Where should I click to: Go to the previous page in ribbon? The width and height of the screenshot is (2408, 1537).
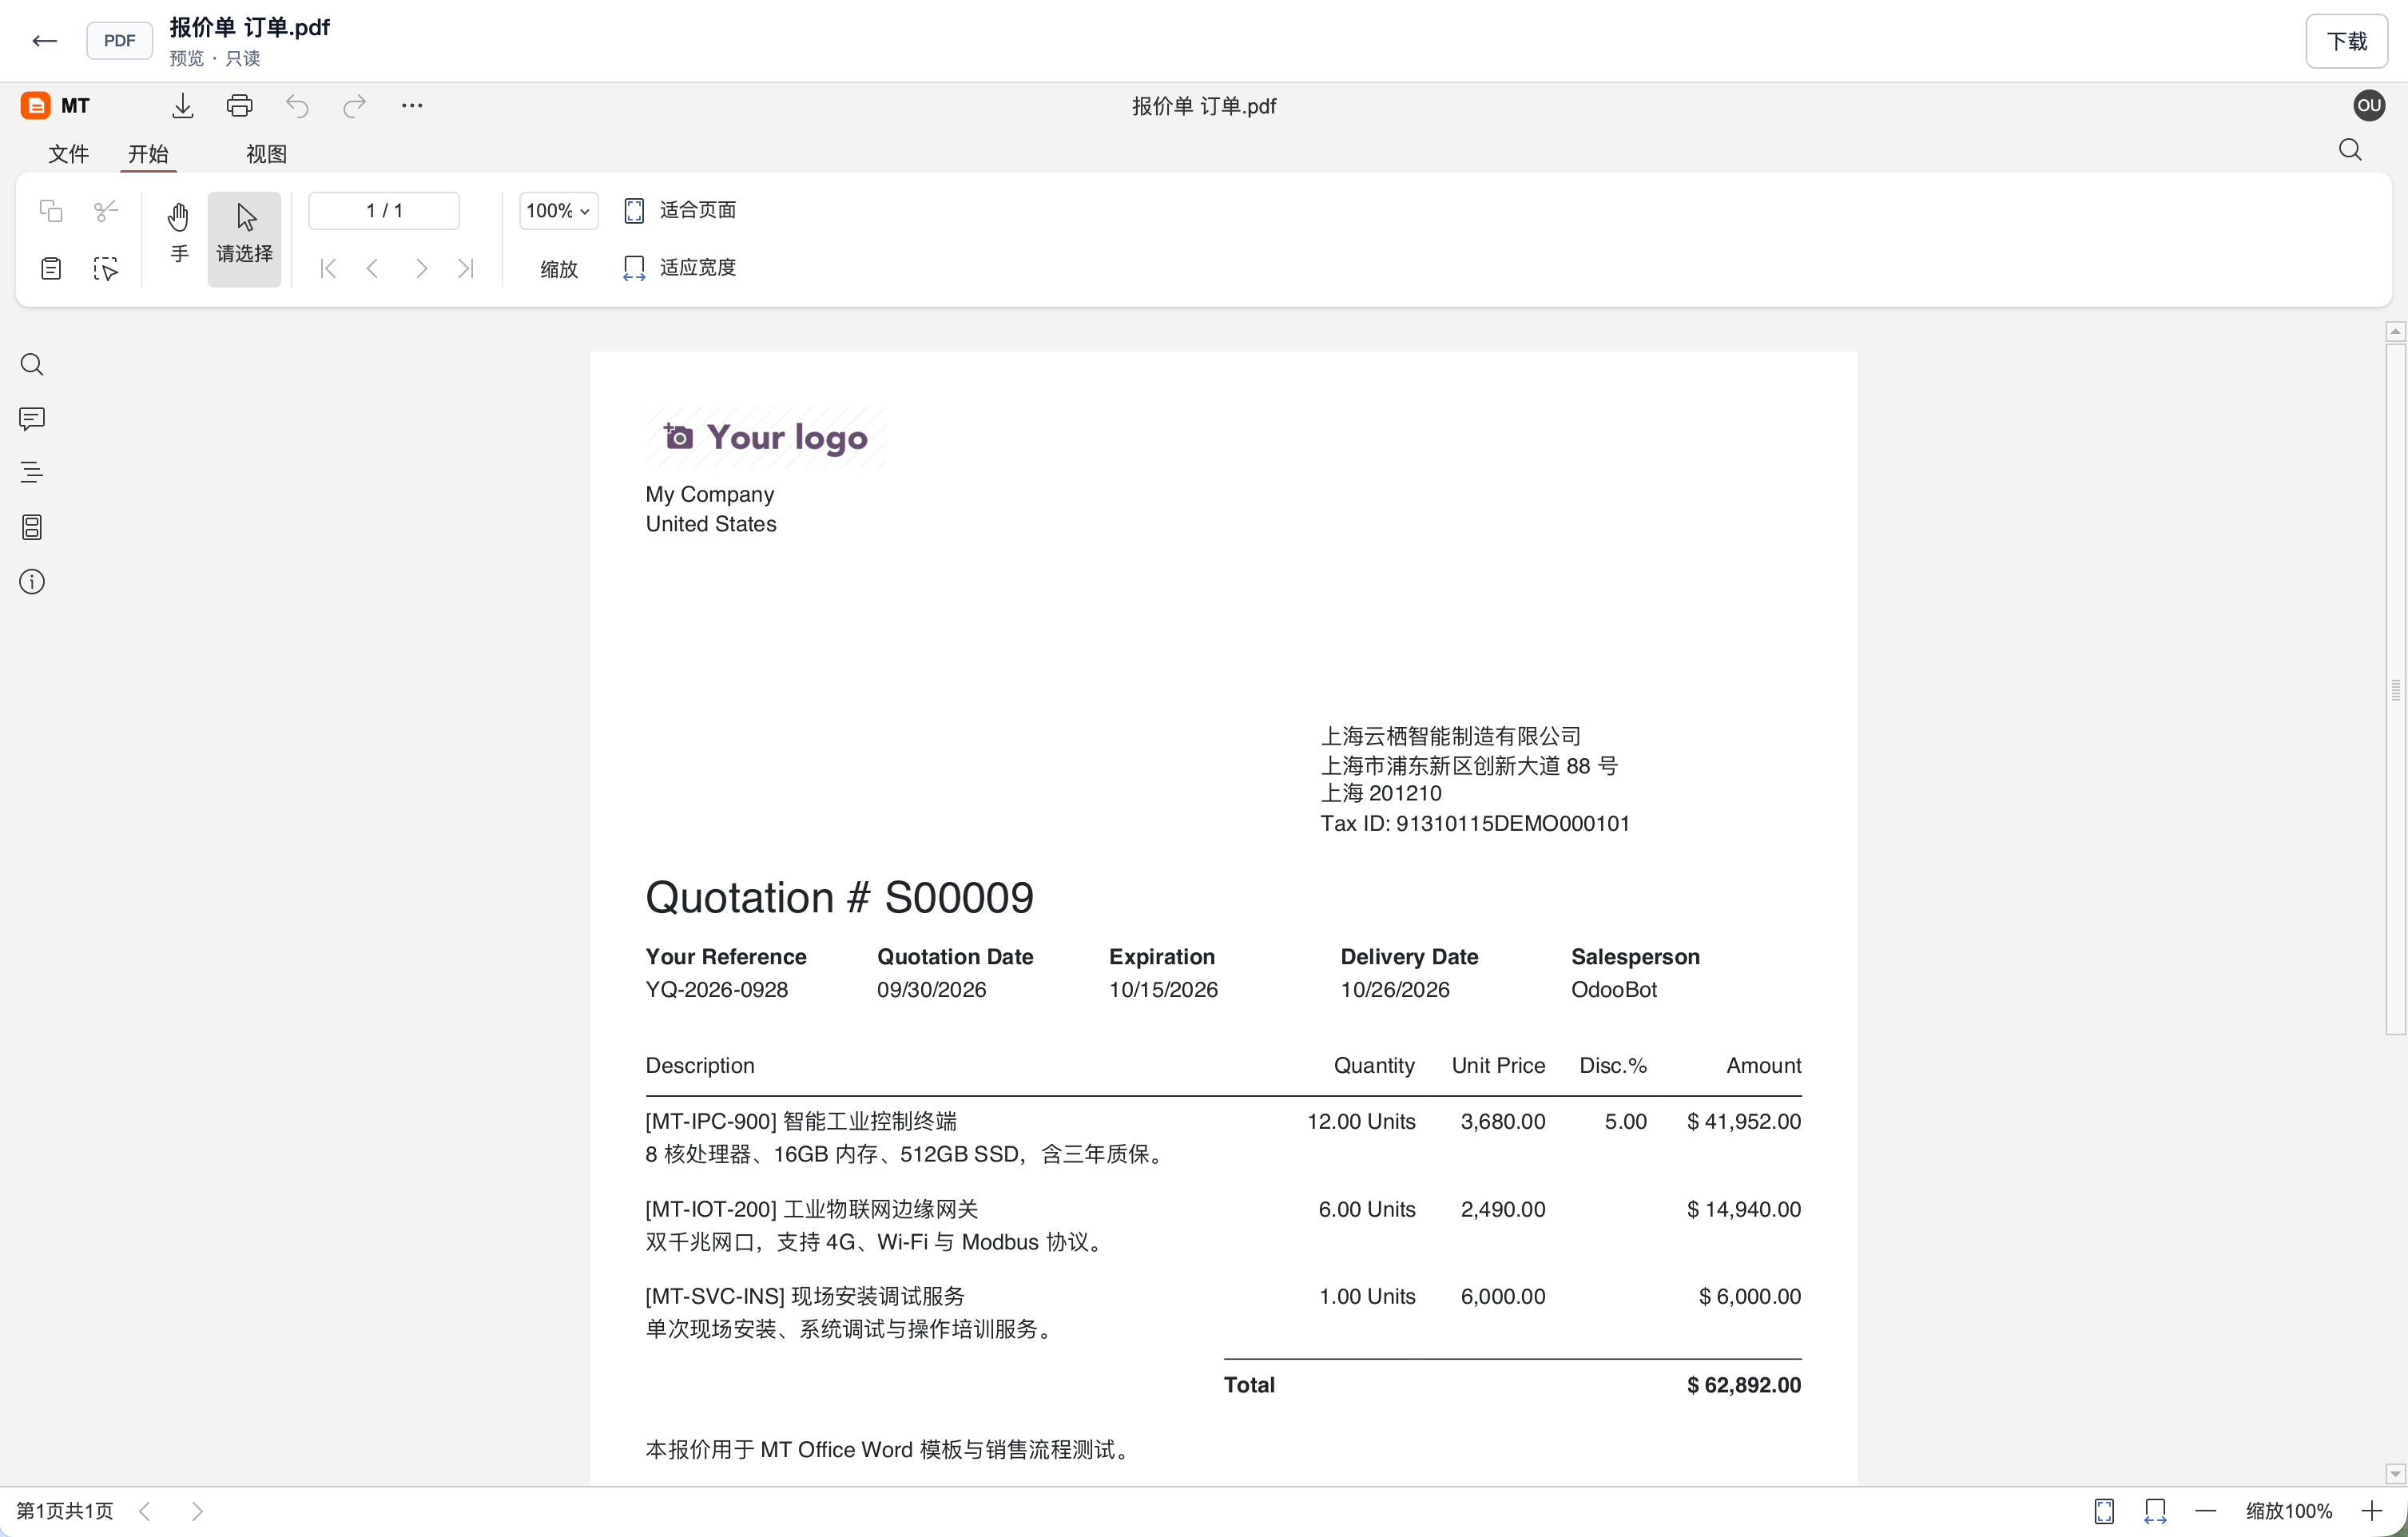point(373,268)
